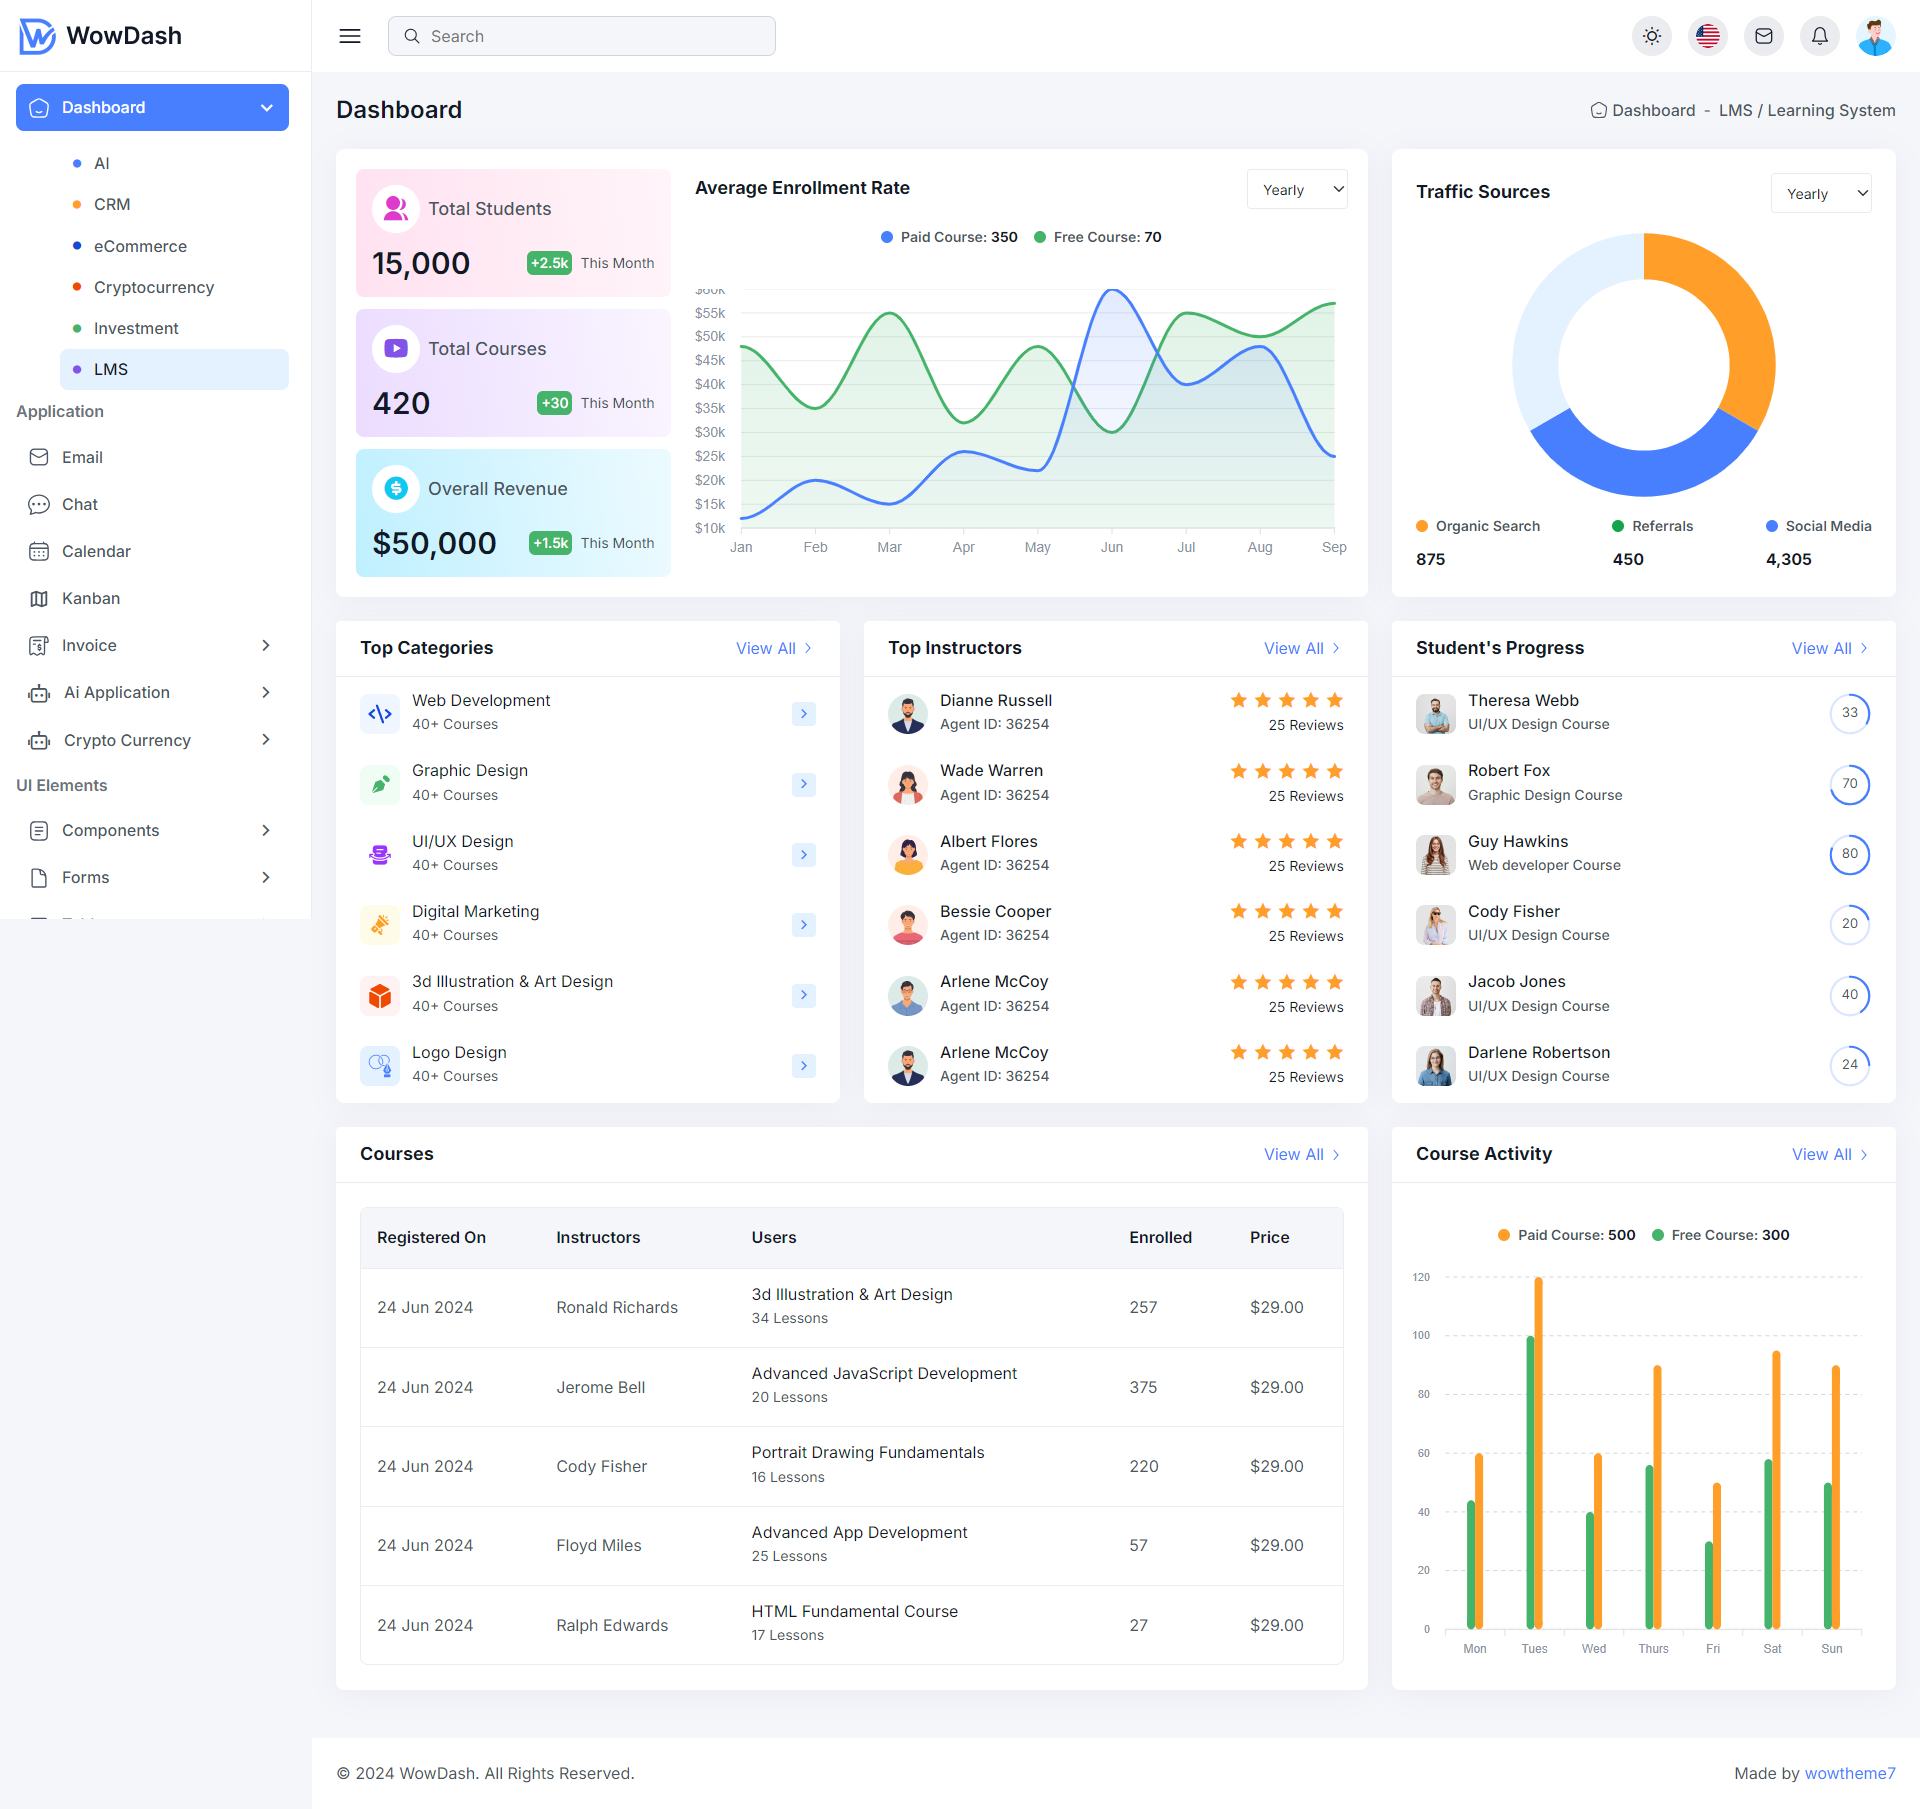Select LMS in the sidebar
Image resolution: width=1920 pixels, height=1809 pixels.
point(111,369)
